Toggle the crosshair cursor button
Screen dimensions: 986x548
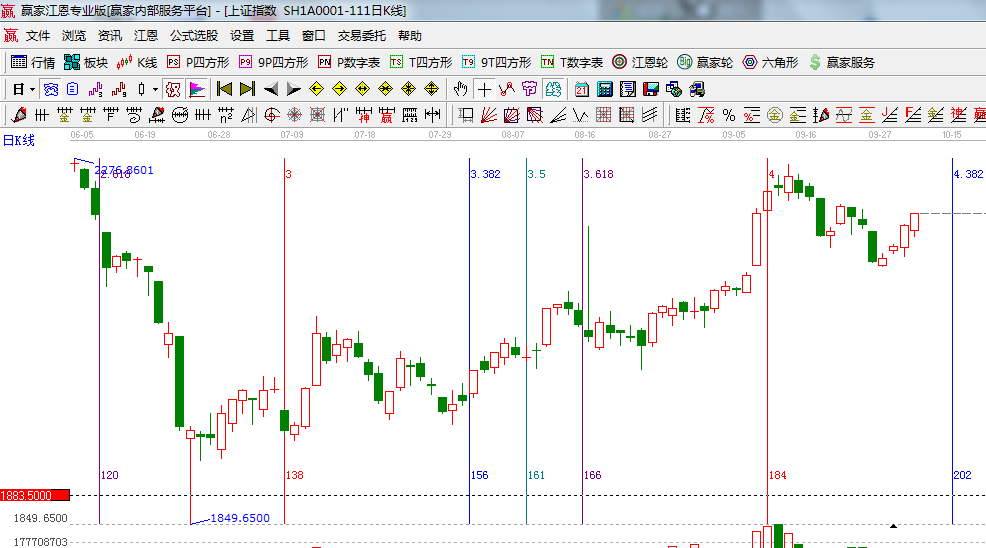pos(484,89)
